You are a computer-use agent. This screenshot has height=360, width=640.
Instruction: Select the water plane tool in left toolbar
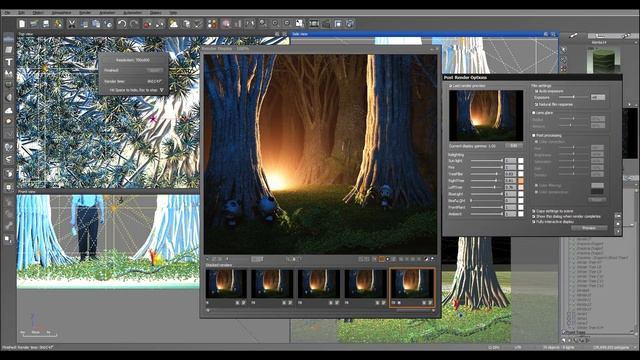pos(9,38)
